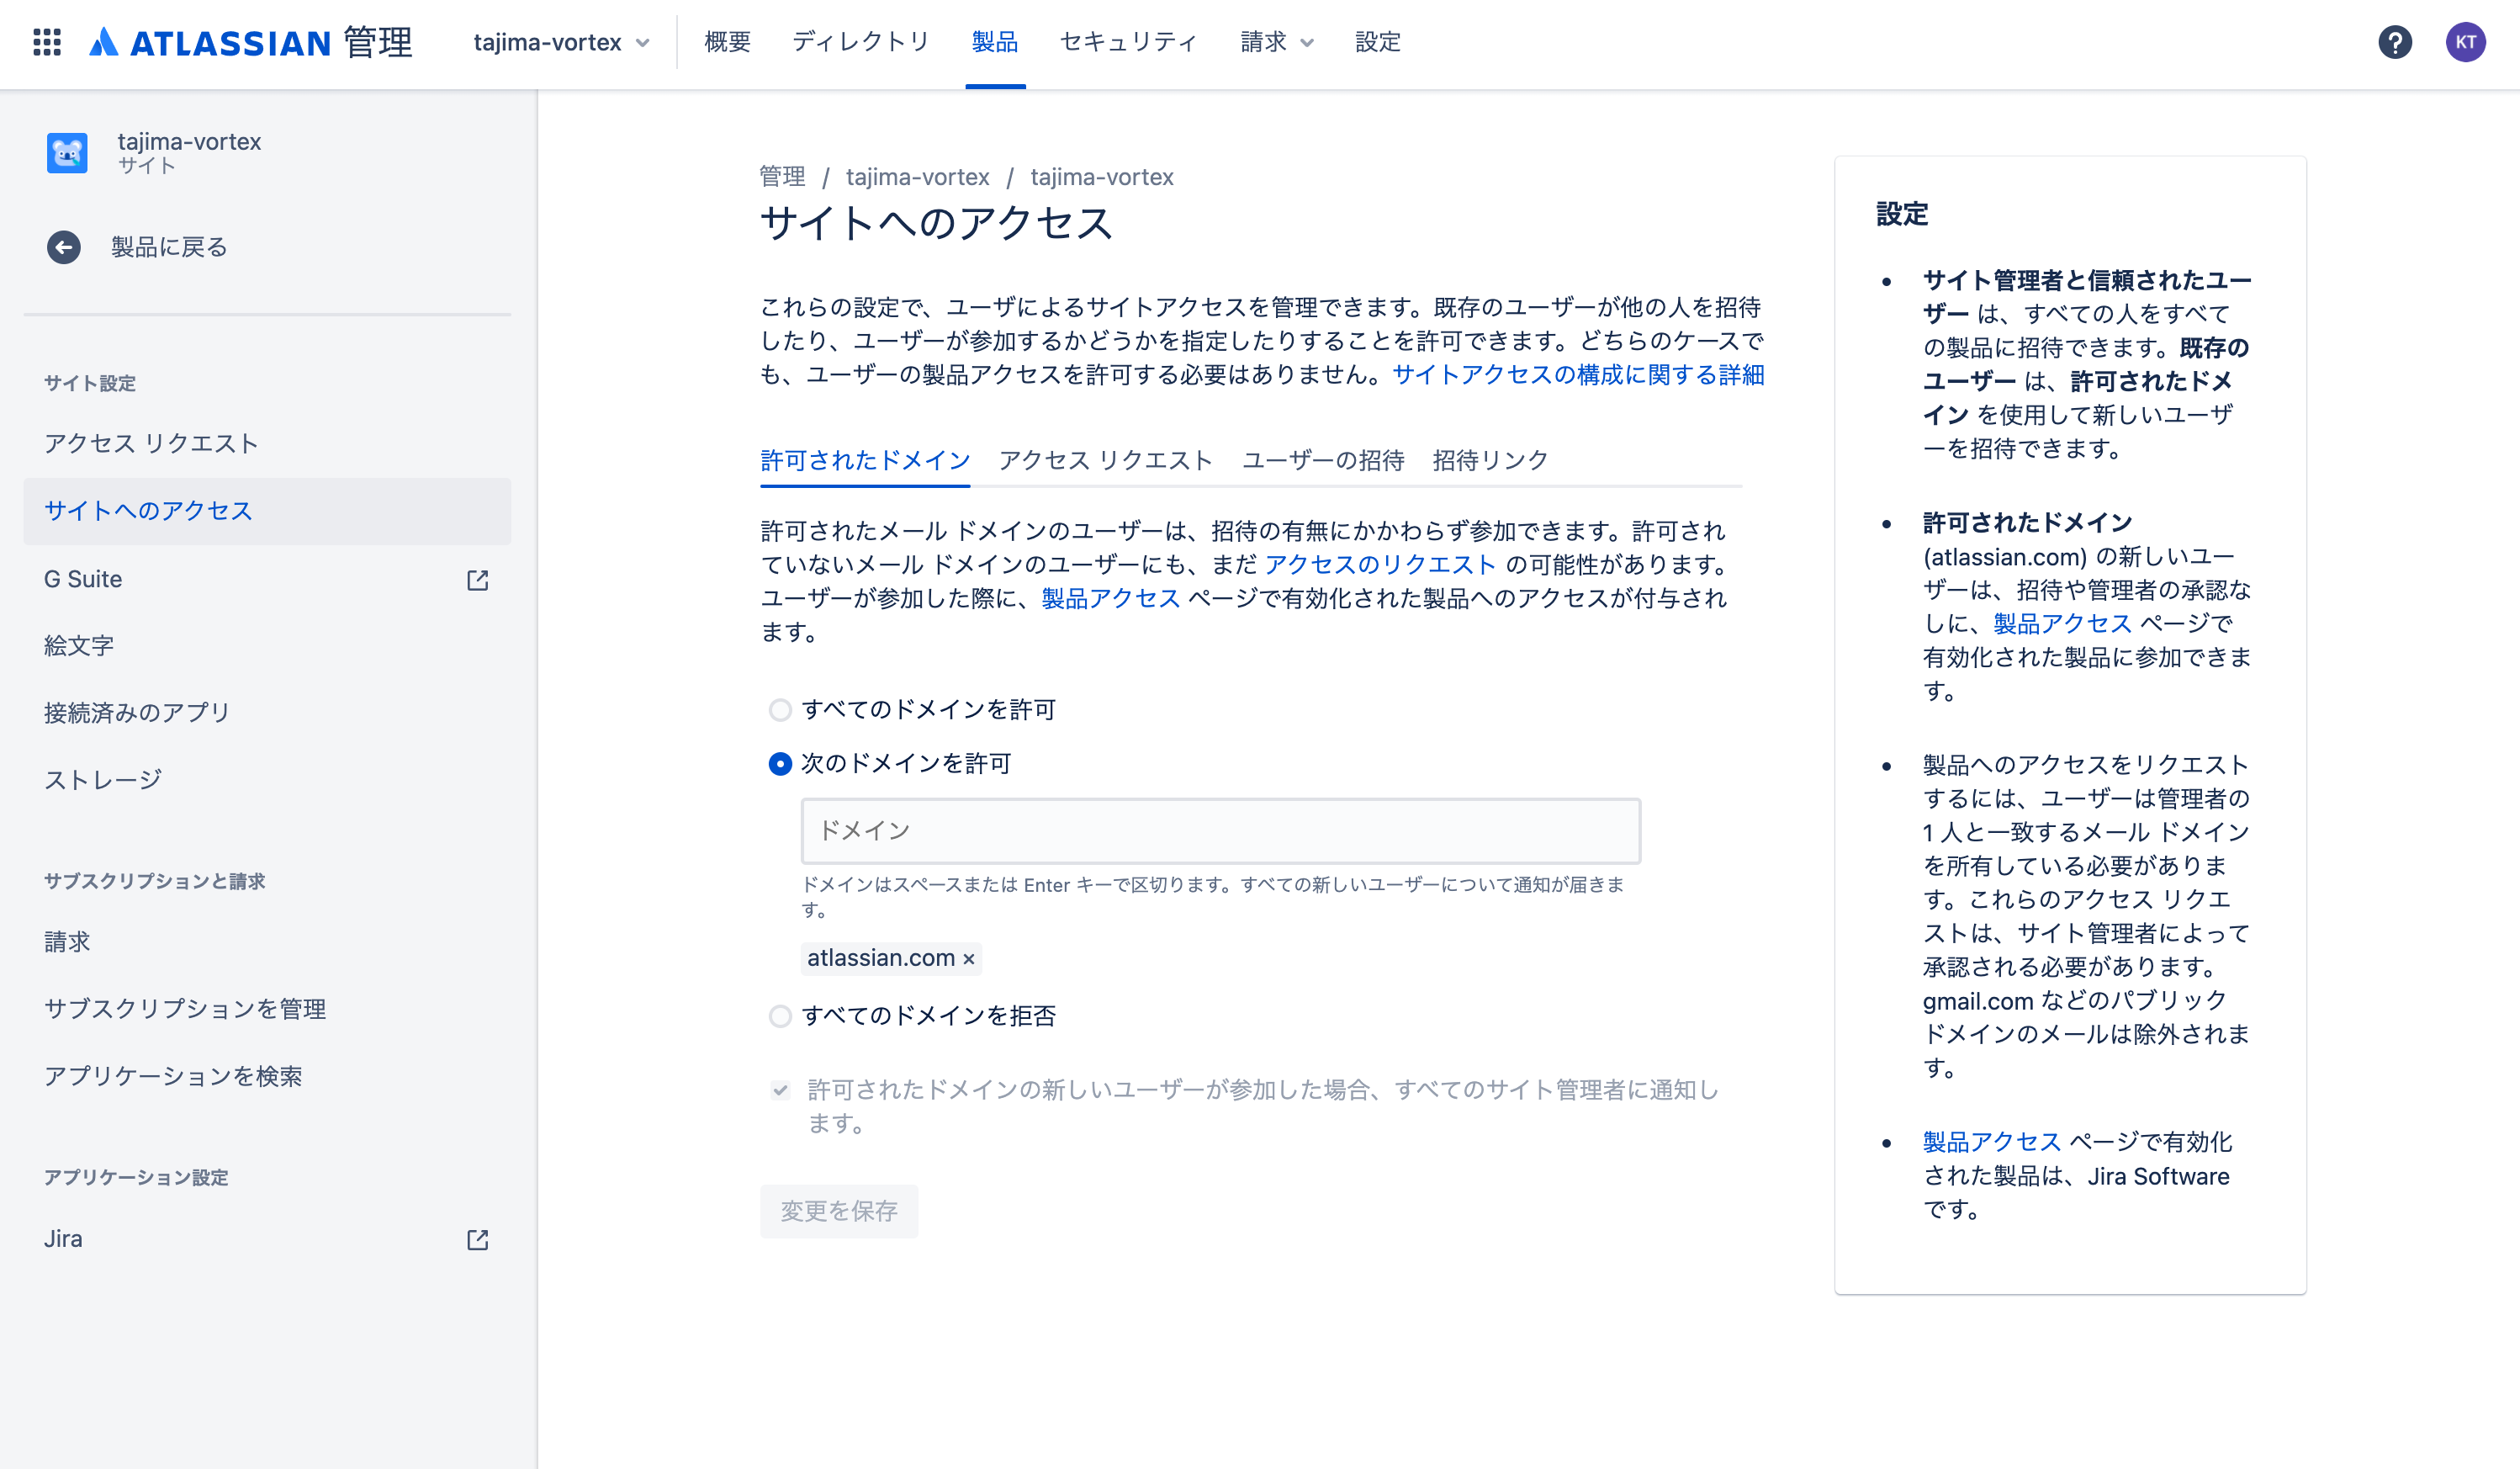Open 請求 in the sidebar
The width and height of the screenshot is (2520, 1469).
[x=267, y=942]
